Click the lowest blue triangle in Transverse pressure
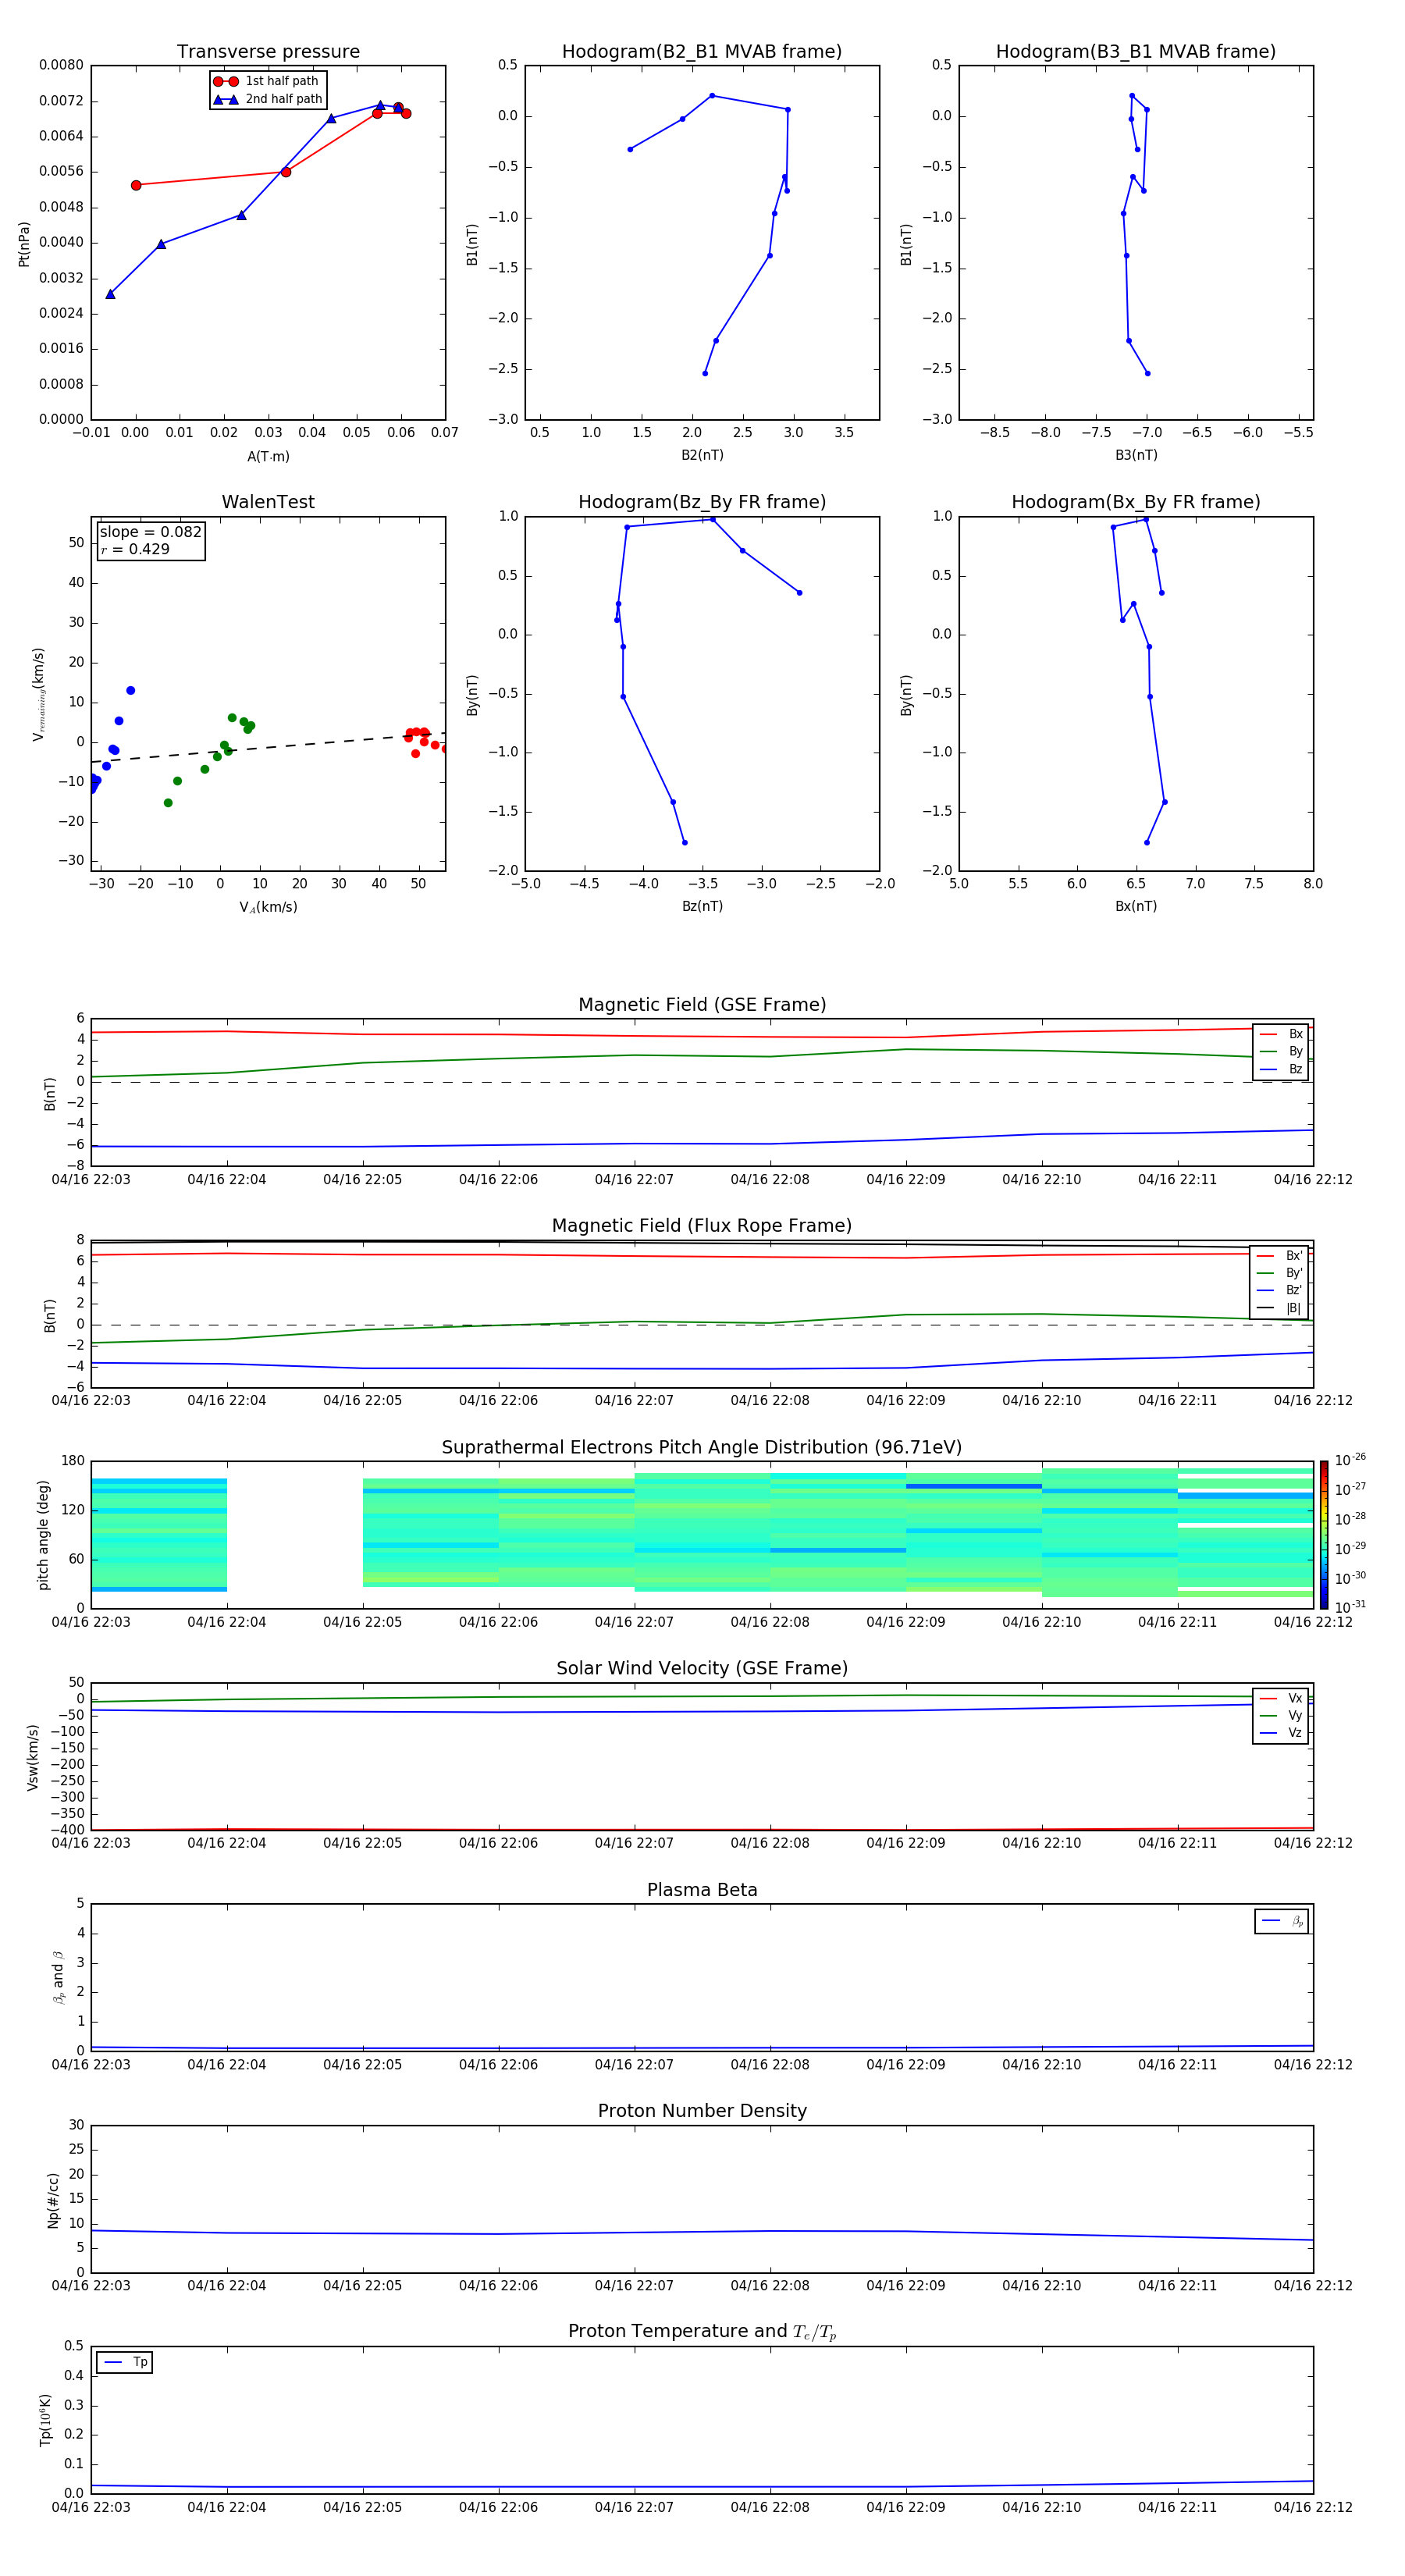The image size is (1405, 2576). pyautogui.click(x=110, y=294)
